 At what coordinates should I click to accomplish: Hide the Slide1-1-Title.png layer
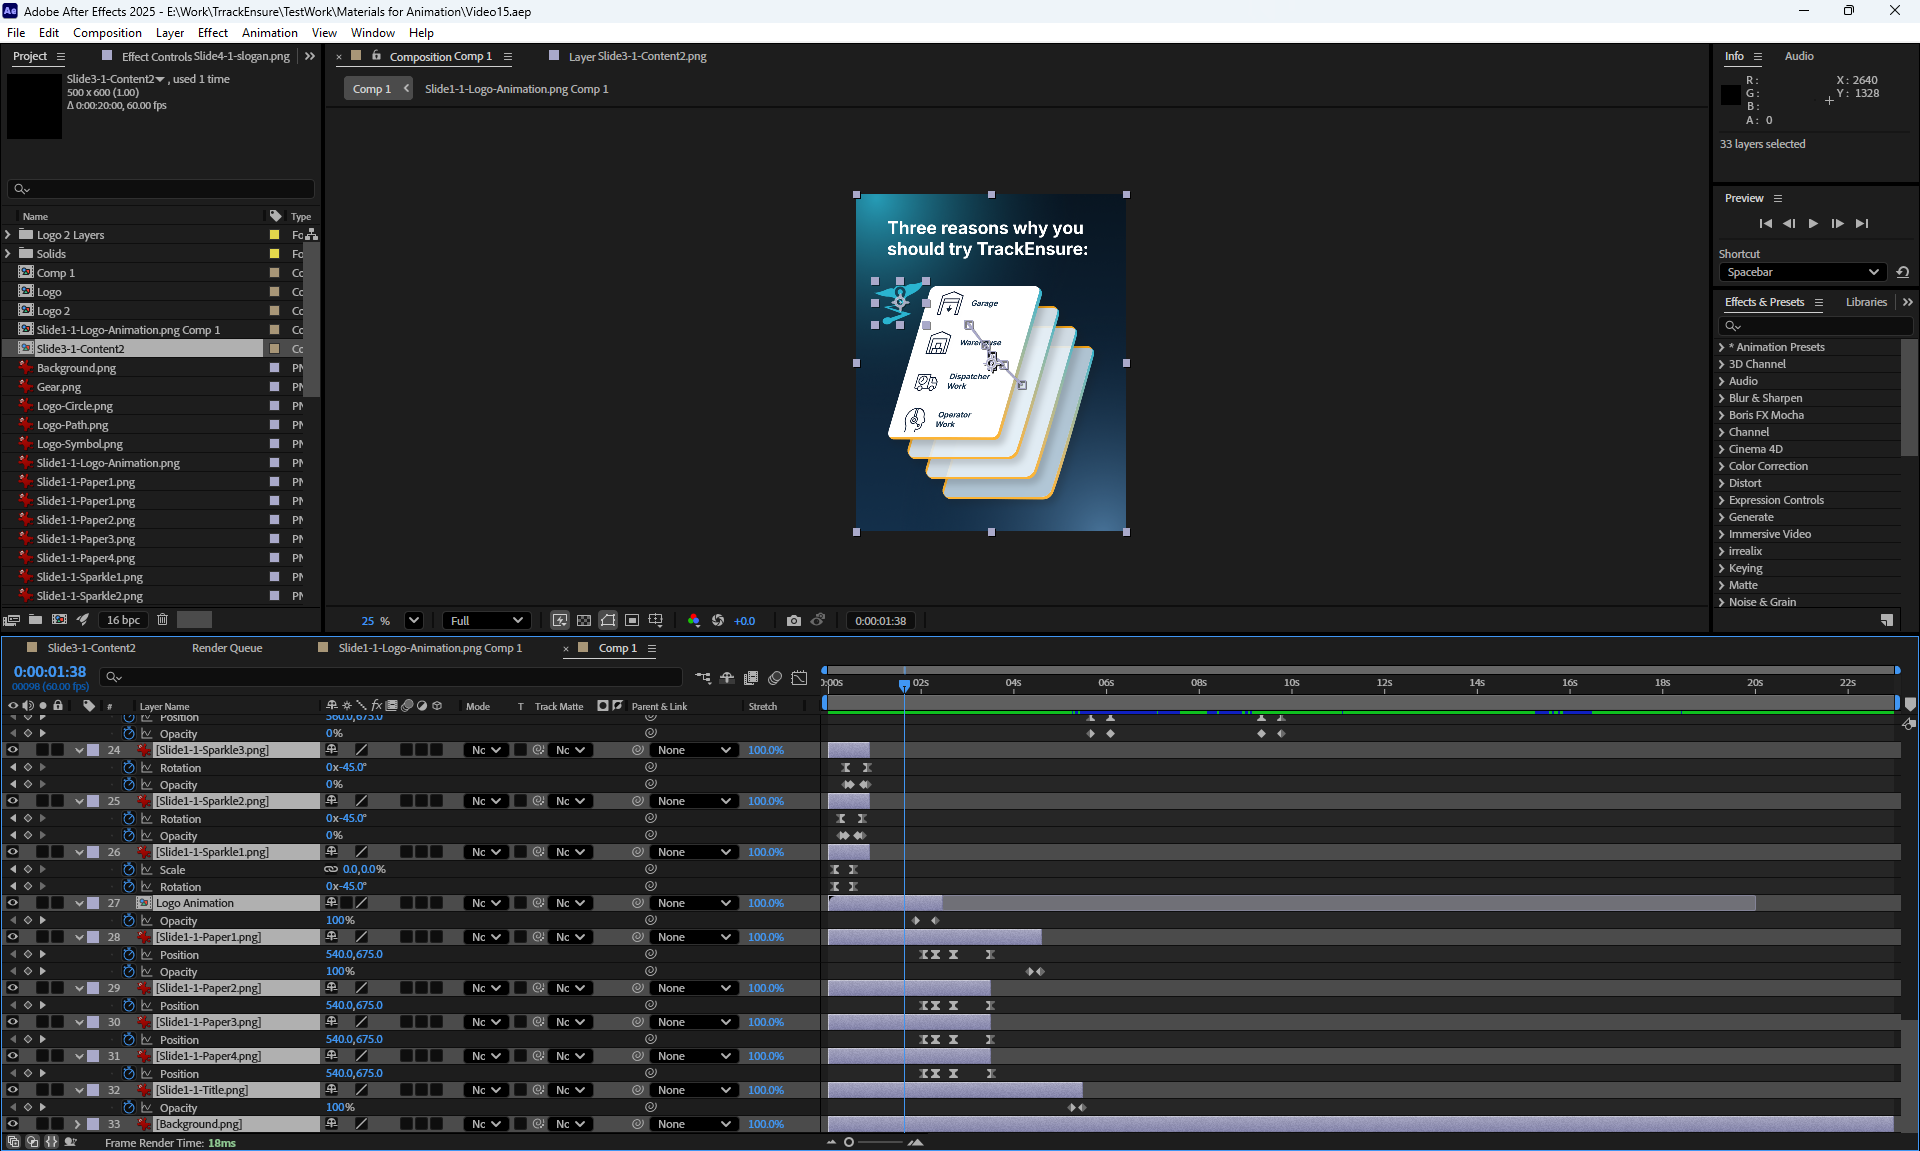coord(13,1090)
